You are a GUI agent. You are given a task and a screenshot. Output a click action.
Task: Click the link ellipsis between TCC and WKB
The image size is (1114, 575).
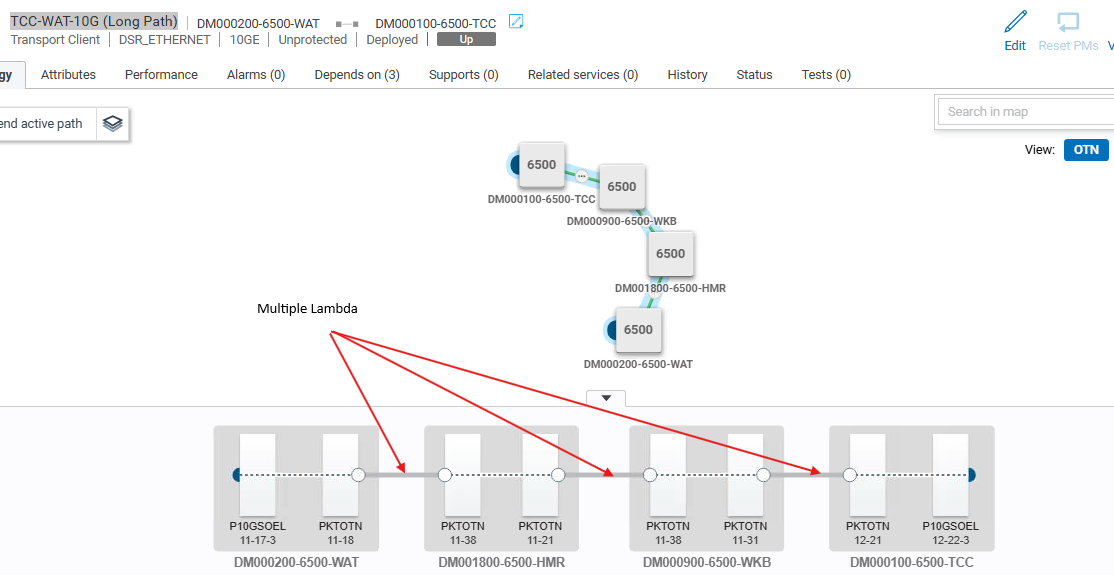(x=582, y=176)
